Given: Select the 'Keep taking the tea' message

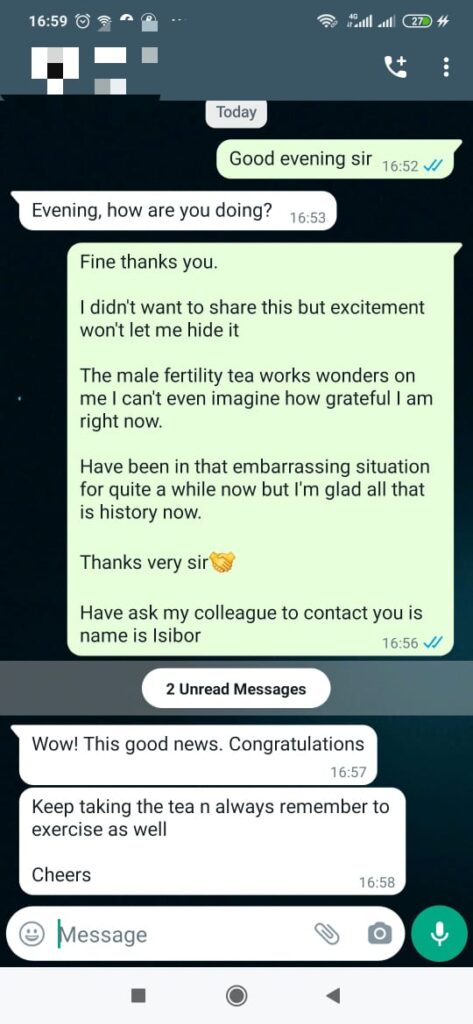Looking at the screenshot, I should (x=212, y=841).
